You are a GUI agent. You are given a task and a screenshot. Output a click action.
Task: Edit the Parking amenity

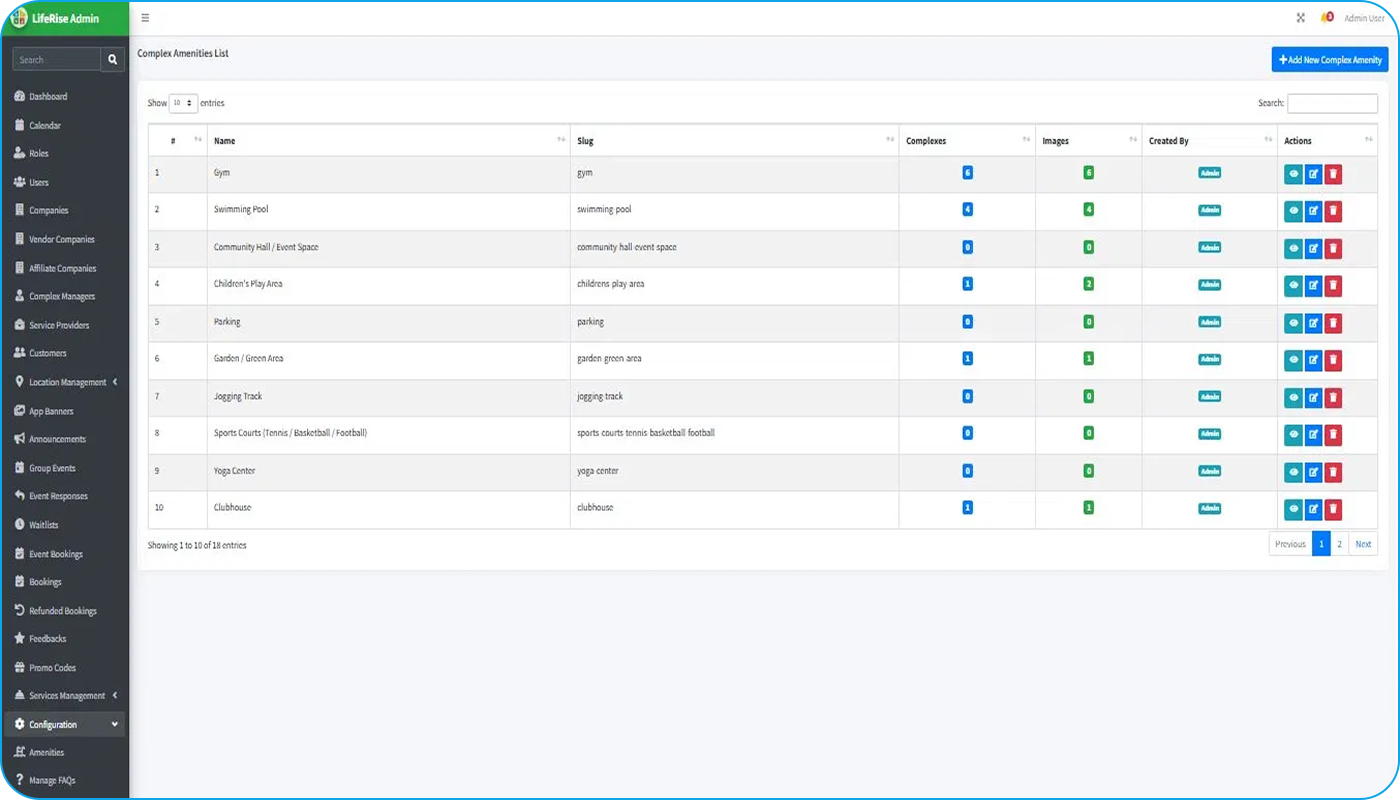(x=1313, y=323)
